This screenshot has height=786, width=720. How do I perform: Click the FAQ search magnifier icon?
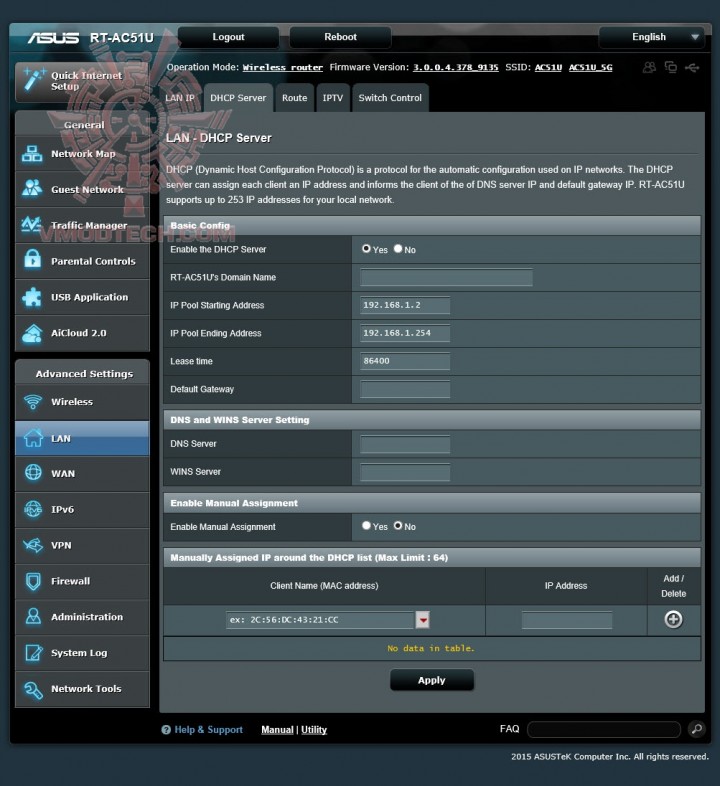click(x=696, y=729)
